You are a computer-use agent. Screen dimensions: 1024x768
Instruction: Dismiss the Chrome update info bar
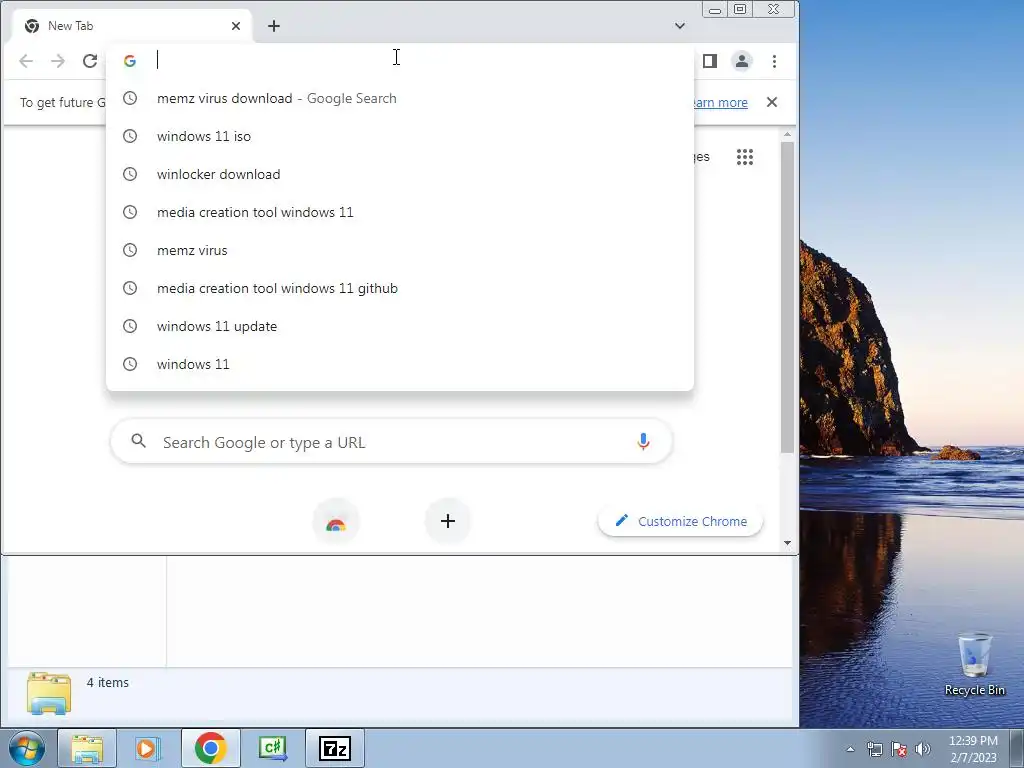click(772, 102)
